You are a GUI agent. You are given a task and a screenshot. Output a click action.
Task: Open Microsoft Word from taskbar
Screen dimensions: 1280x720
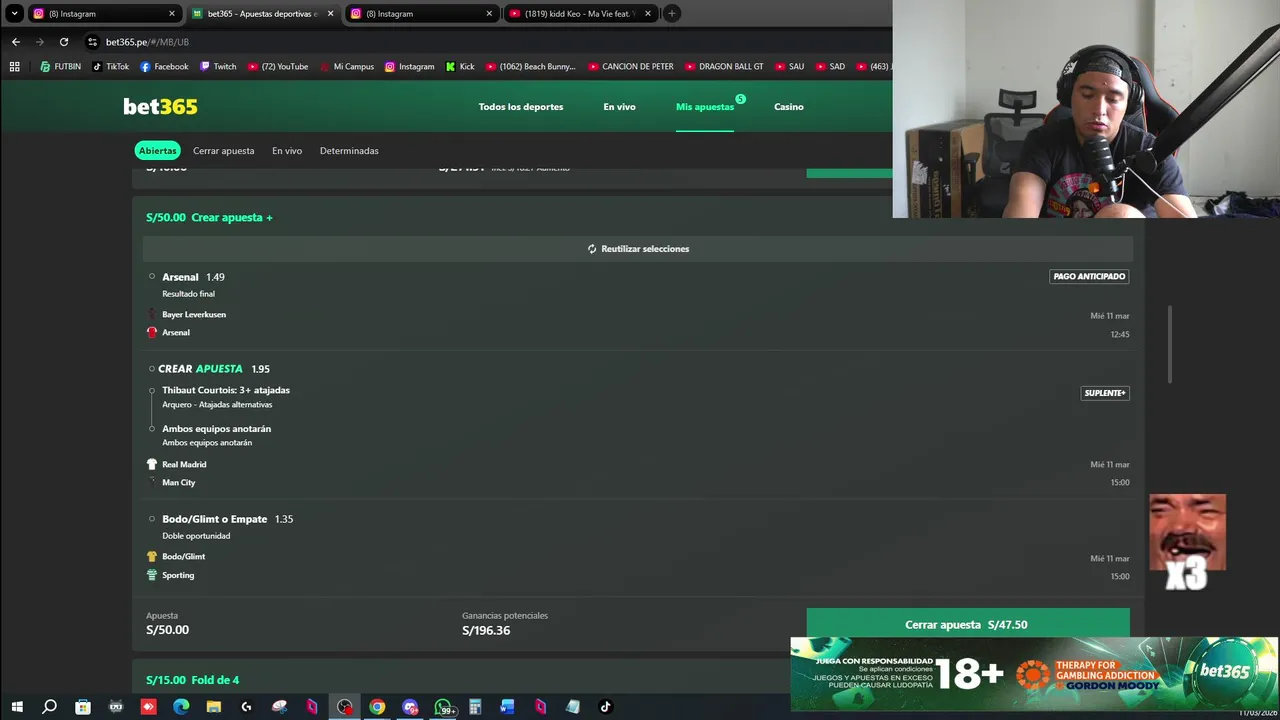(507, 707)
